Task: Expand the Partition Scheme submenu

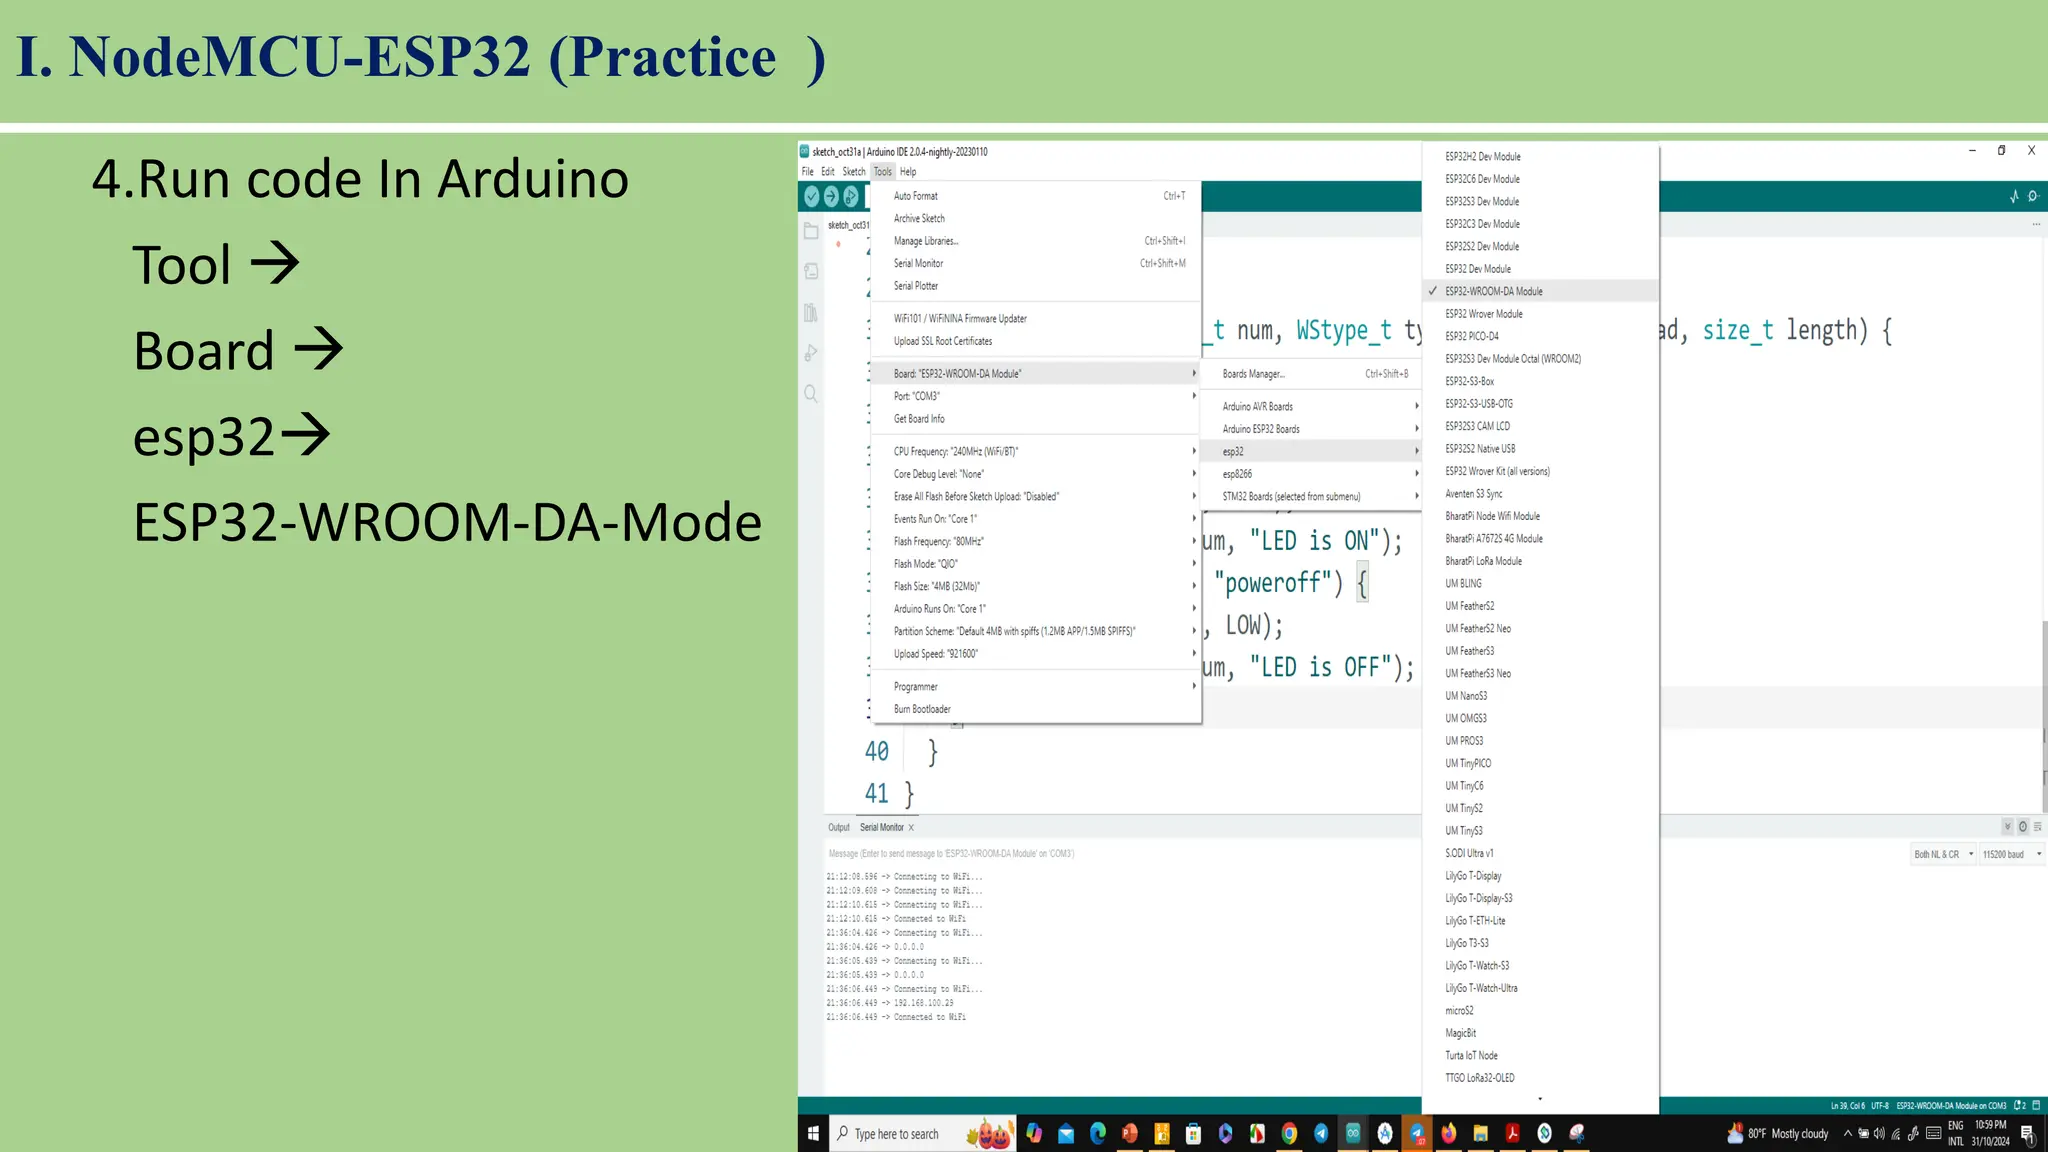Action: tap(1035, 631)
